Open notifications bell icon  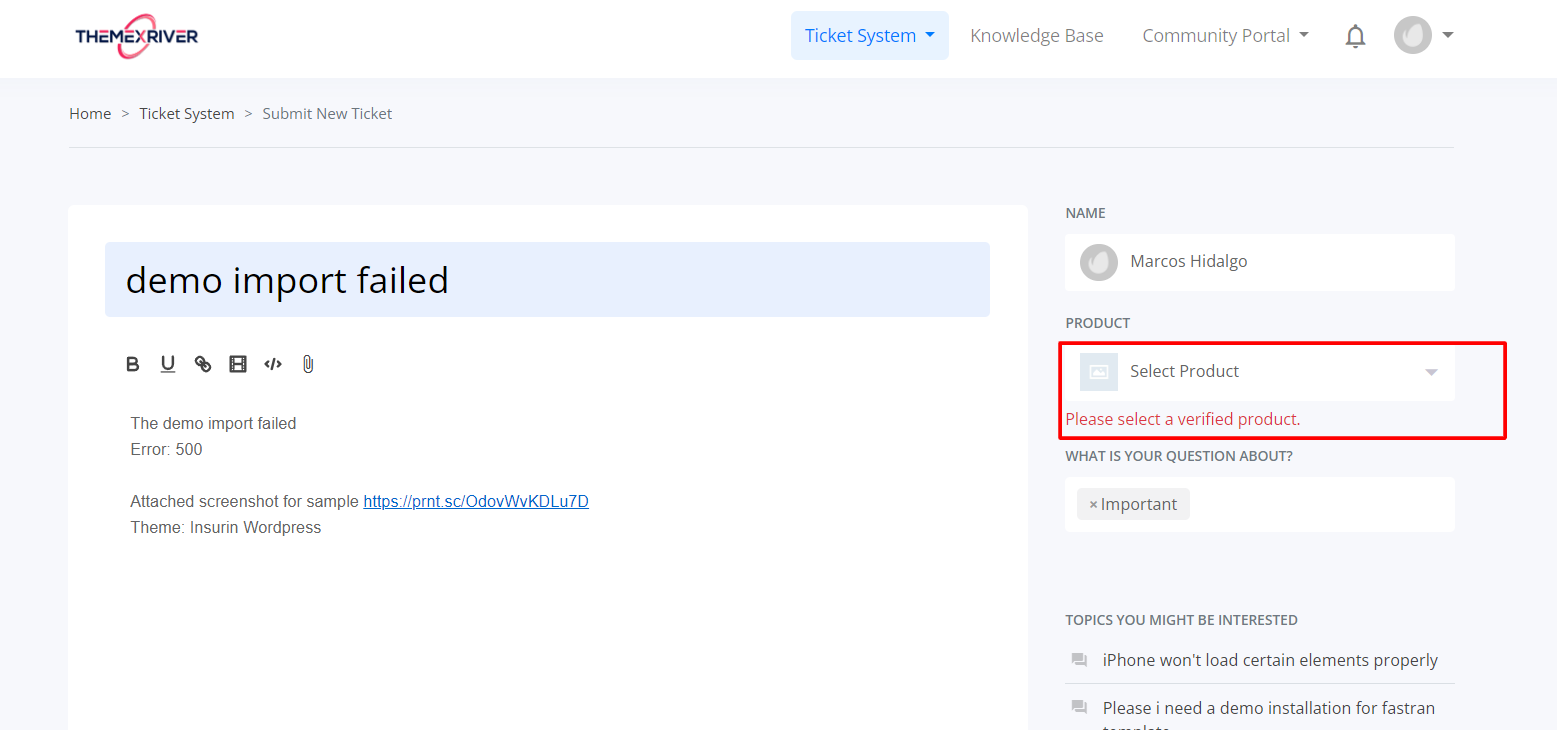(1355, 37)
